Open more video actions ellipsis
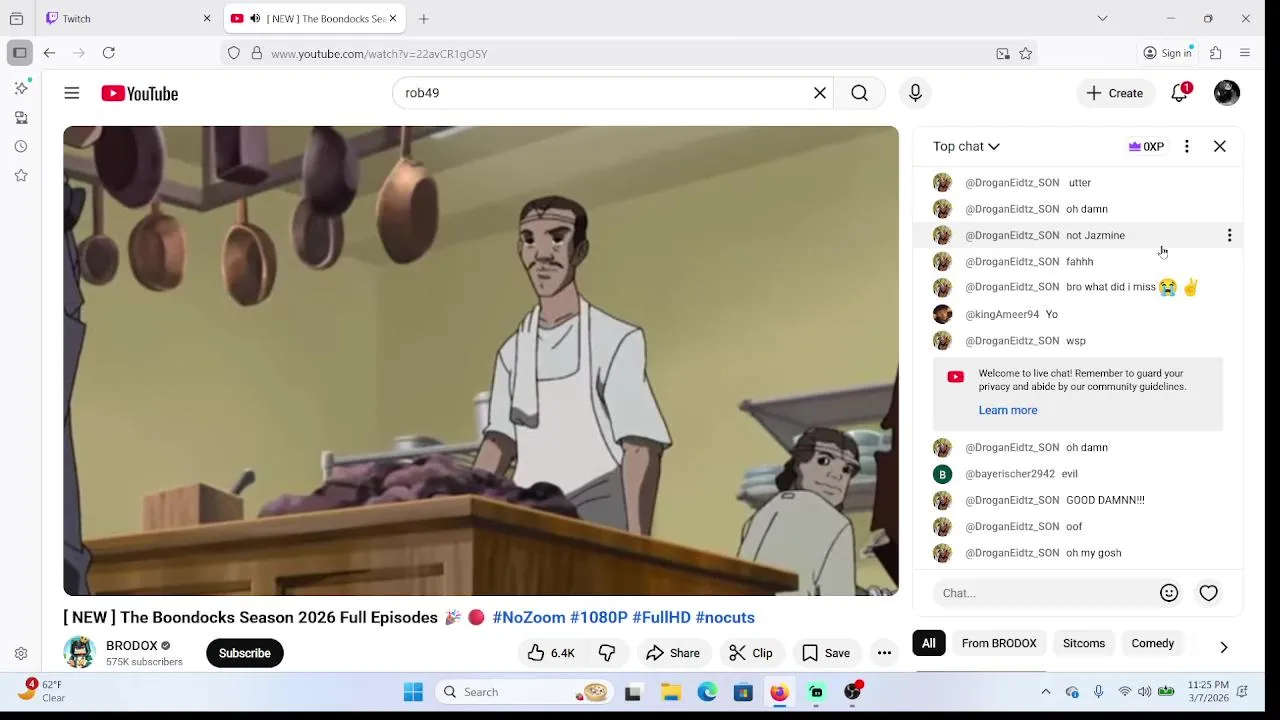Viewport: 1280px width, 720px height. point(884,653)
